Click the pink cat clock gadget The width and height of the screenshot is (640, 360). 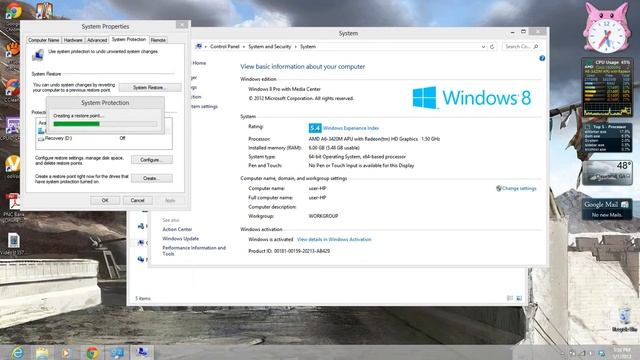pos(607,29)
